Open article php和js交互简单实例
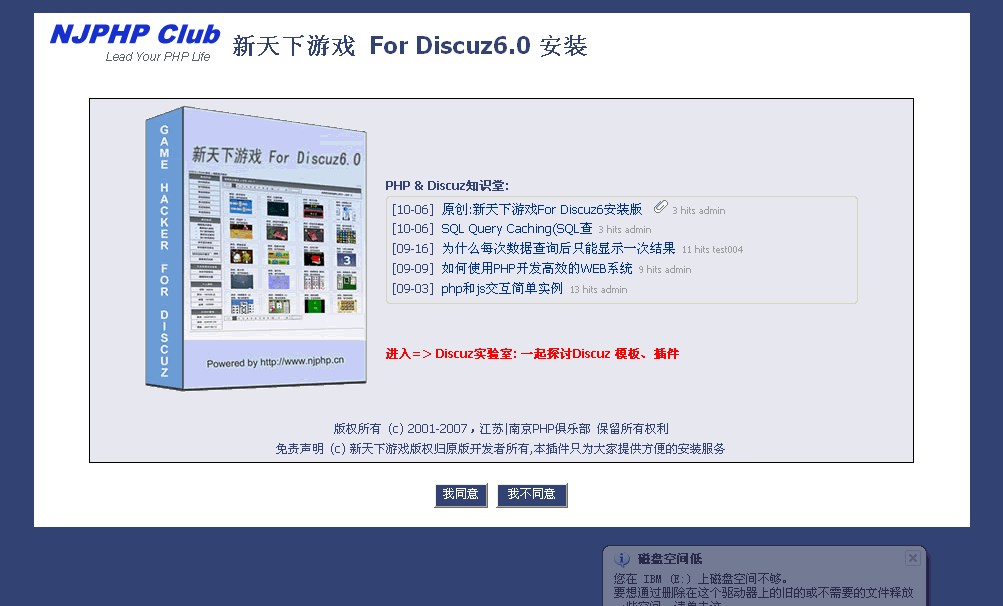This screenshot has width=1003, height=606. pos(502,289)
